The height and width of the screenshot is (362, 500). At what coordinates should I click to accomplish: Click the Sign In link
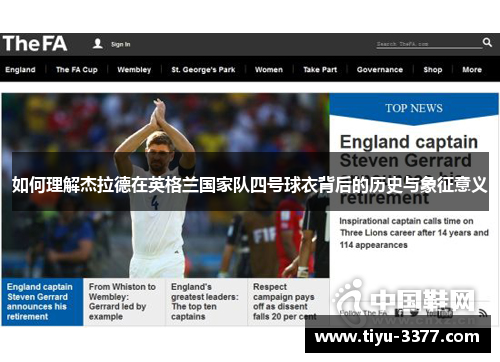coord(121,44)
